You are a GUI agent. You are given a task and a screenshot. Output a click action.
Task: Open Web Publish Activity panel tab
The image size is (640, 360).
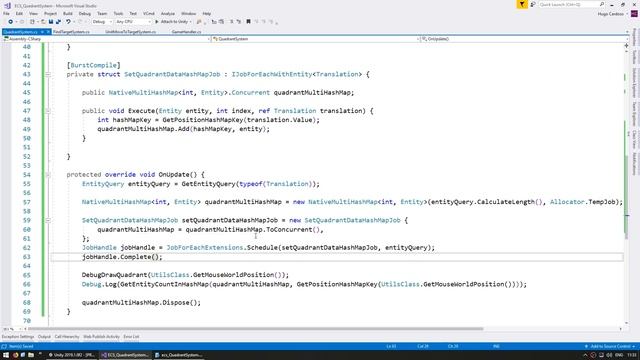[x=101, y=337]
